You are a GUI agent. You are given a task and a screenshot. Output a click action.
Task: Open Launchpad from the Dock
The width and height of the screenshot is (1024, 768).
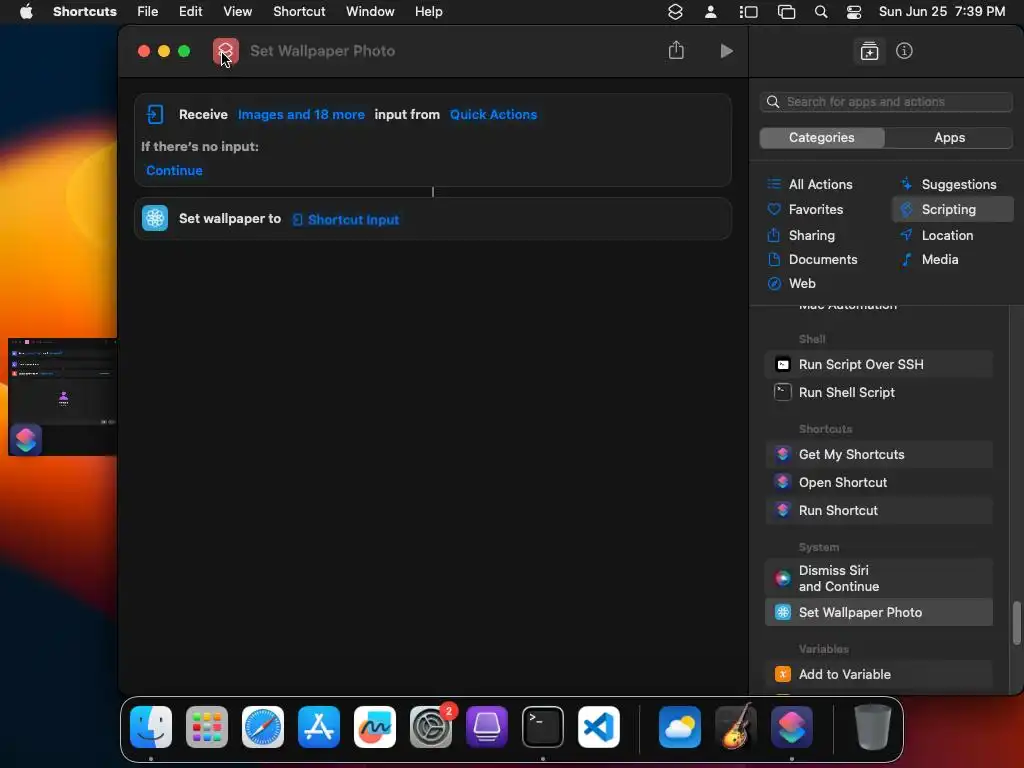207,727
